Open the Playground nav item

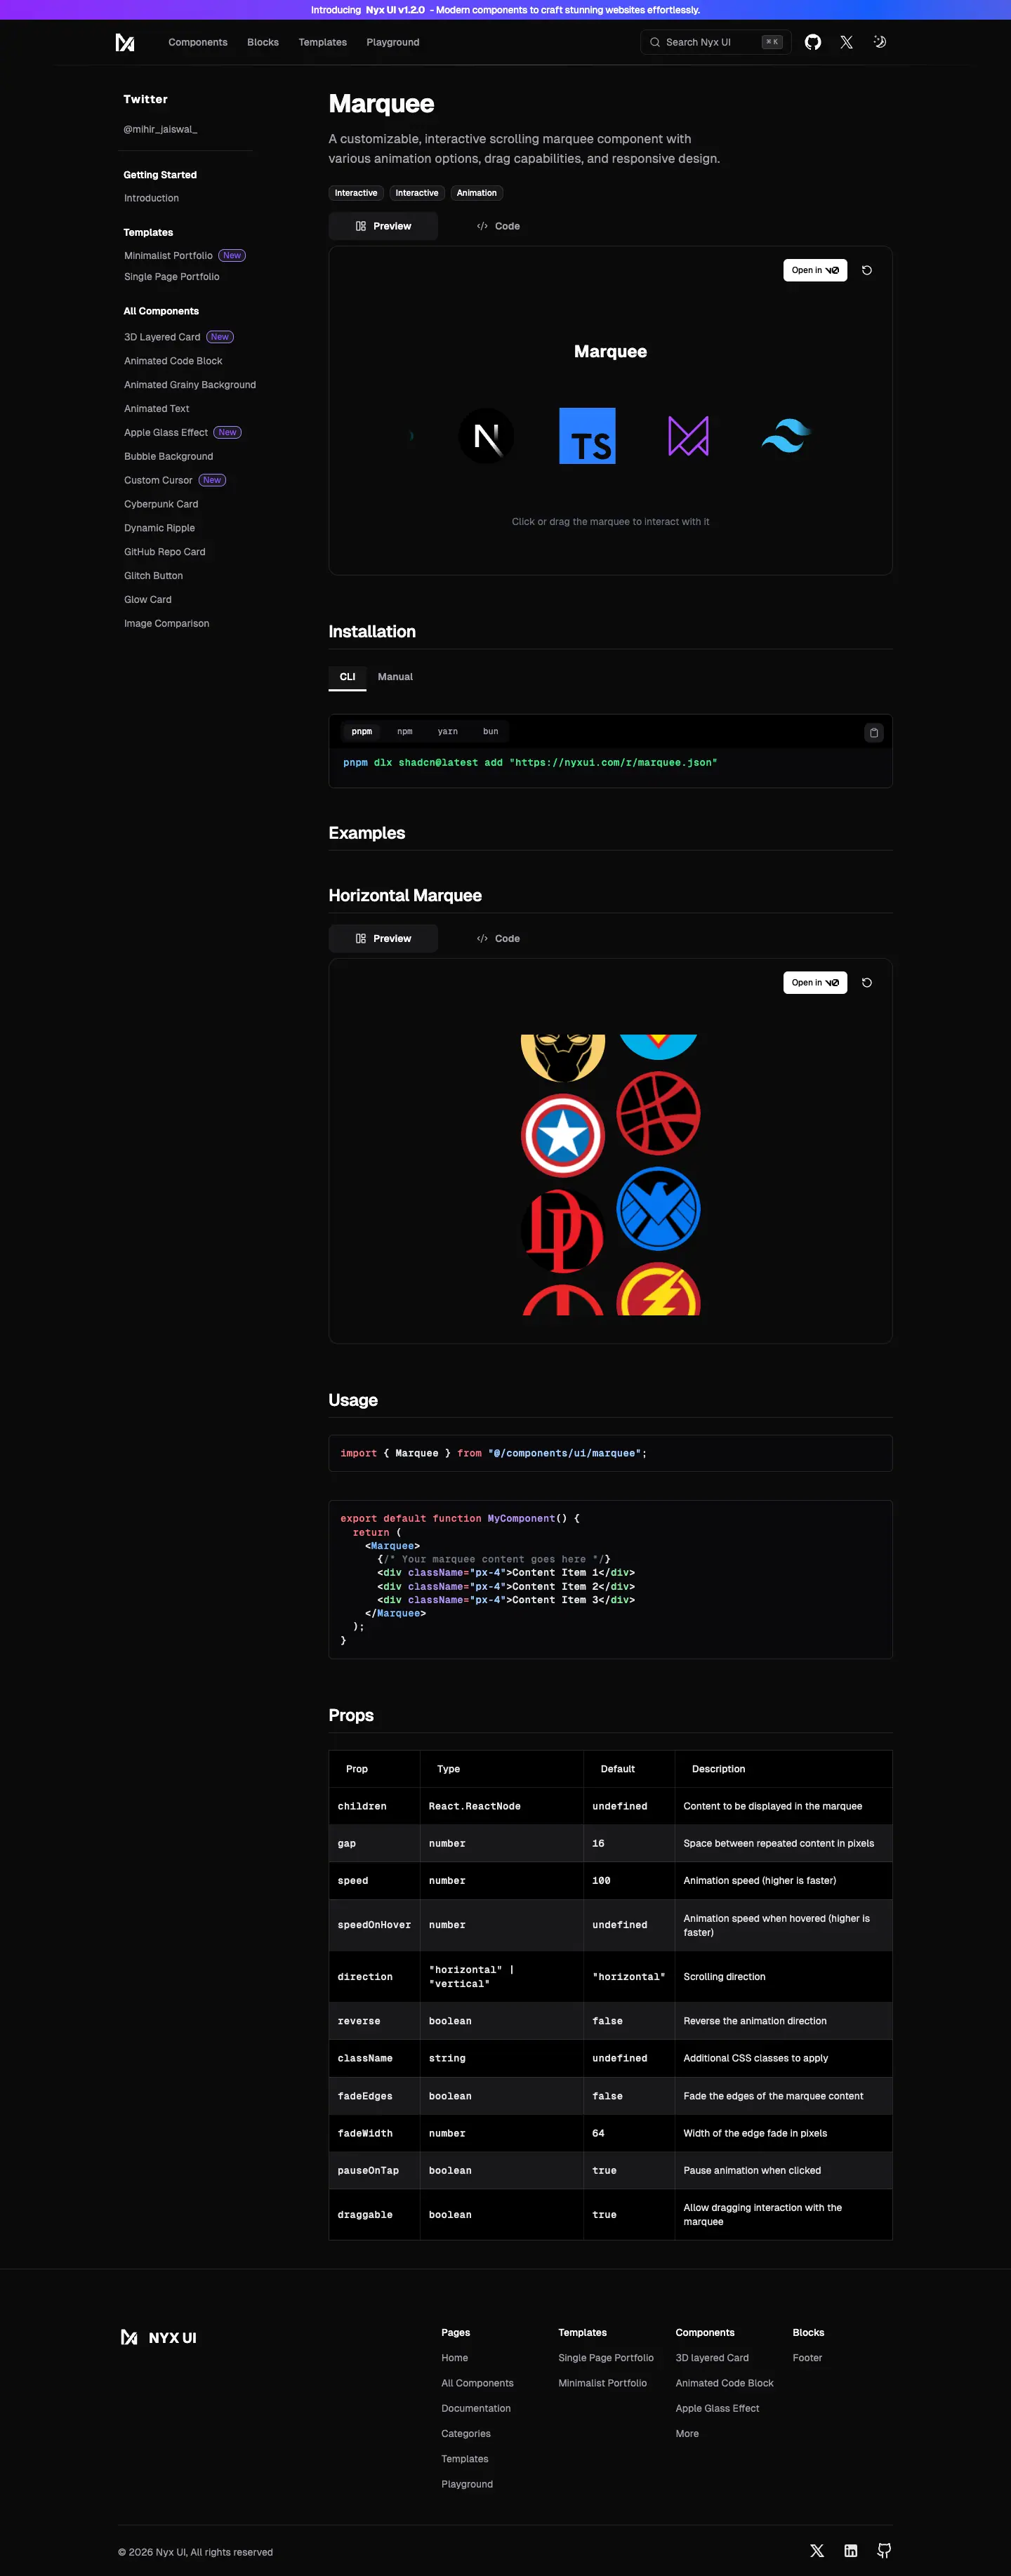(x=393, y=42)
